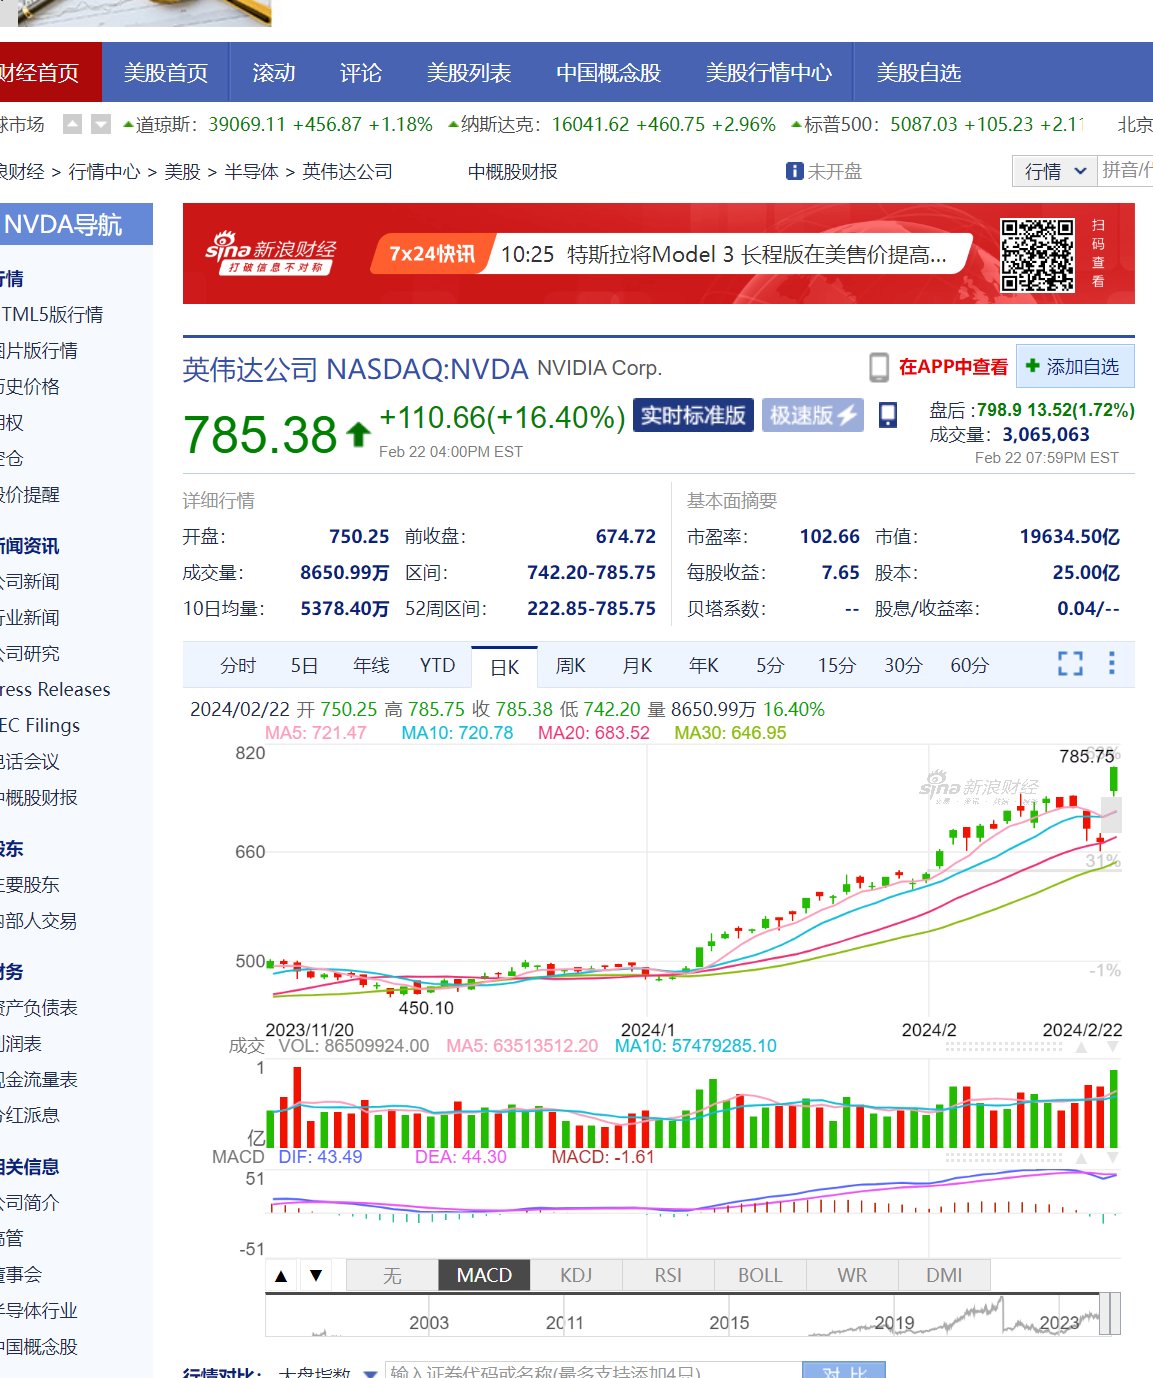Click the small mobile icon after 极速版
1153x1378 pixels.
click(888, 415)
